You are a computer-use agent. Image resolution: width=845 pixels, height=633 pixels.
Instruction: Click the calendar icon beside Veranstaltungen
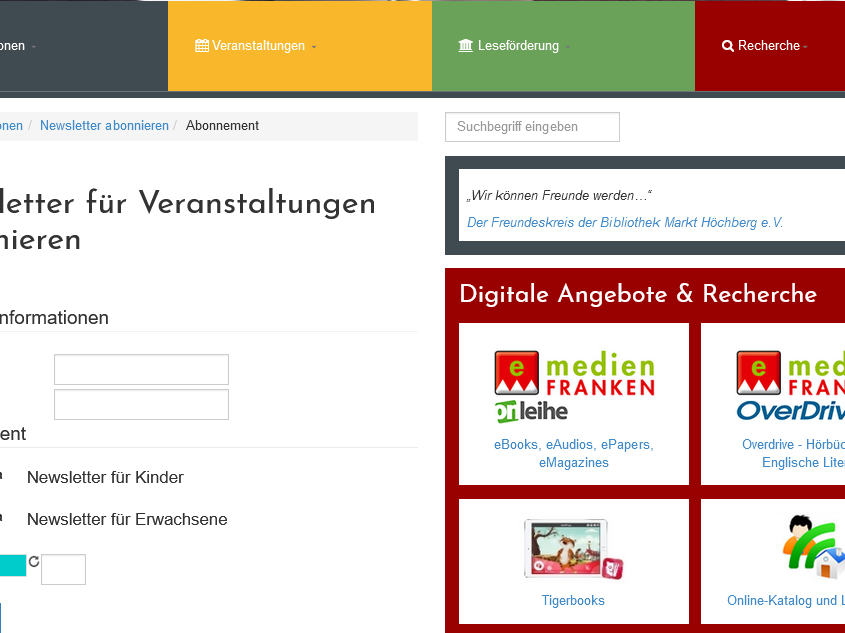pyautogui.click(x=202, y=46)
